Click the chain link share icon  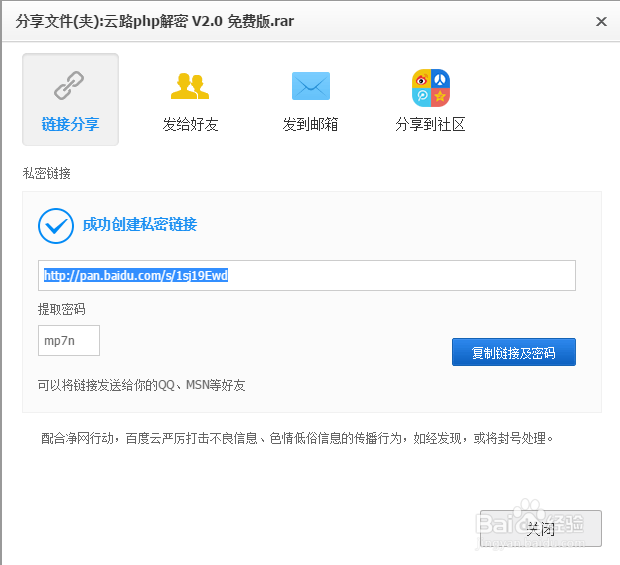pos(70,87)
